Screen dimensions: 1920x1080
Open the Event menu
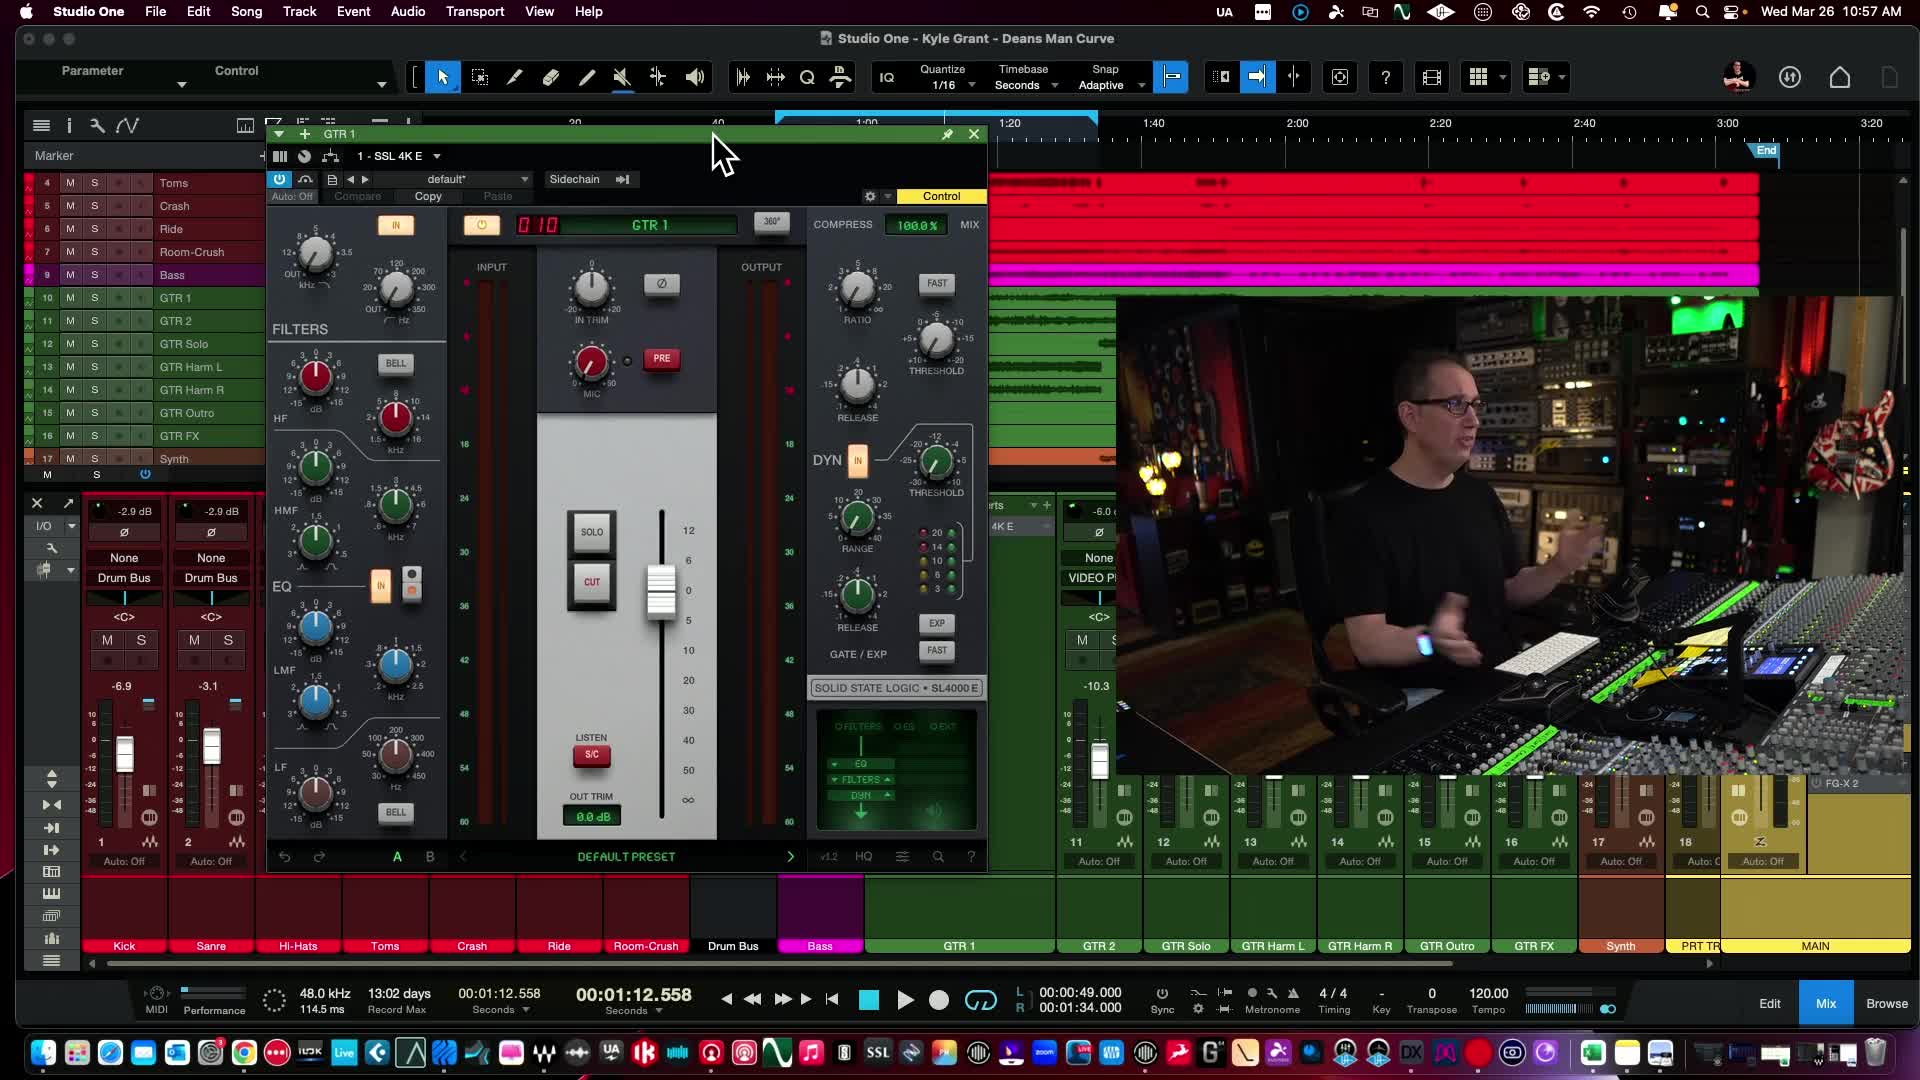click(x=353, y=11)
